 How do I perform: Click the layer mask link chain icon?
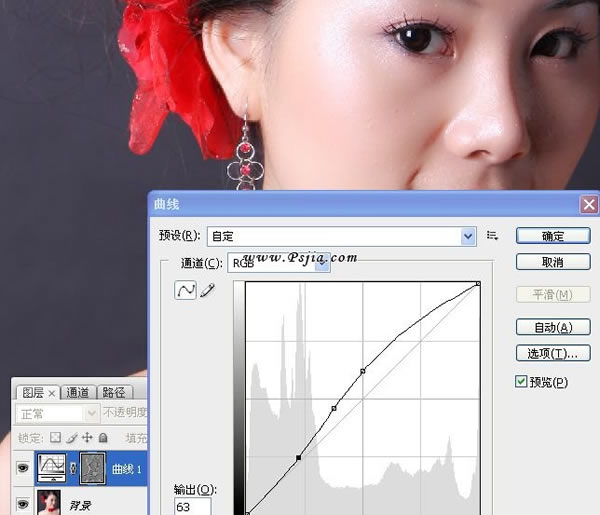tap(73, 468)
